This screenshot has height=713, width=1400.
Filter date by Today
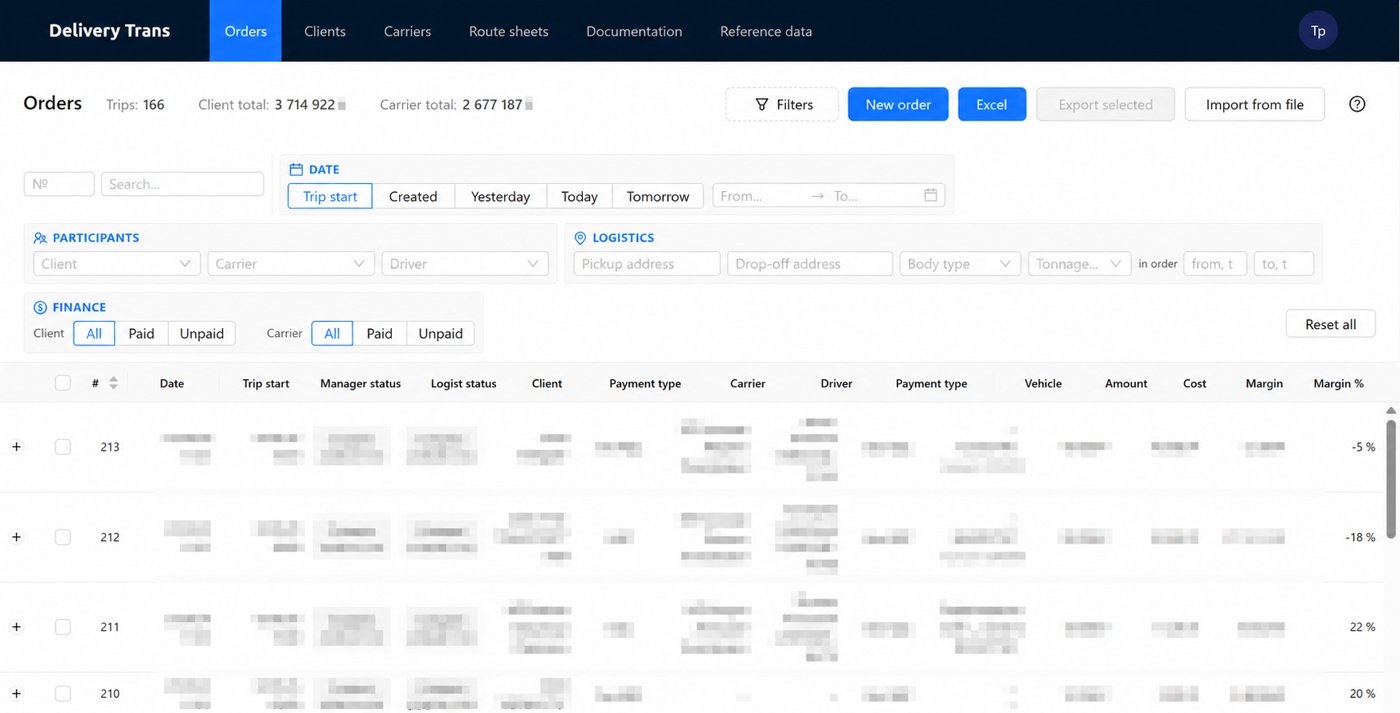[x=579, y=196]
